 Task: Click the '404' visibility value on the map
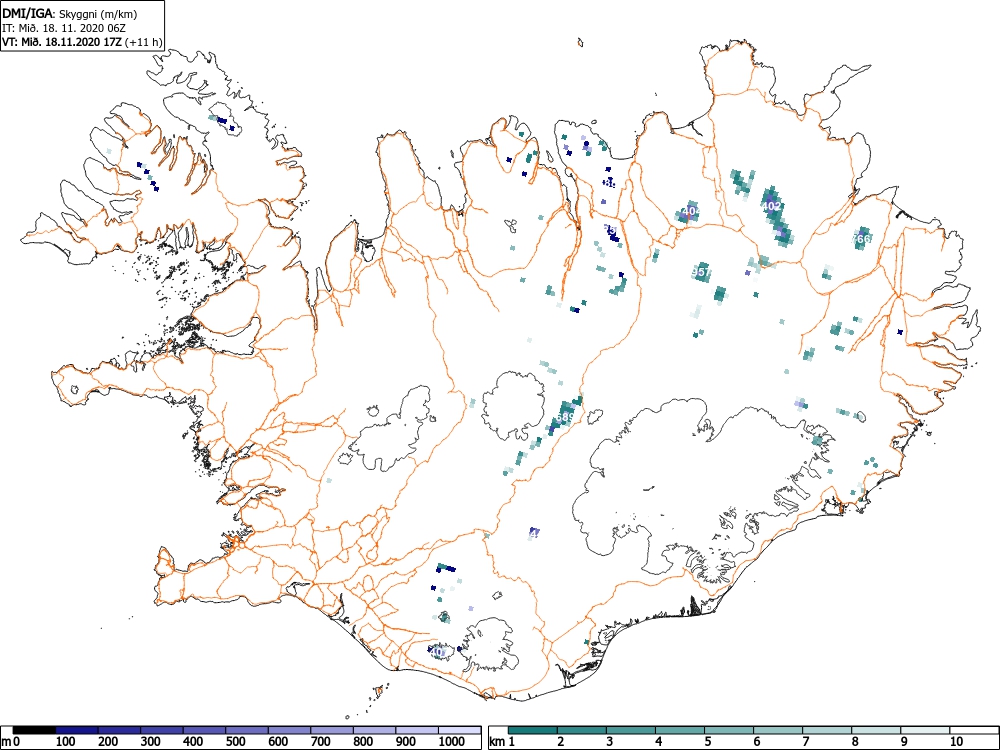tap(691, 211)
